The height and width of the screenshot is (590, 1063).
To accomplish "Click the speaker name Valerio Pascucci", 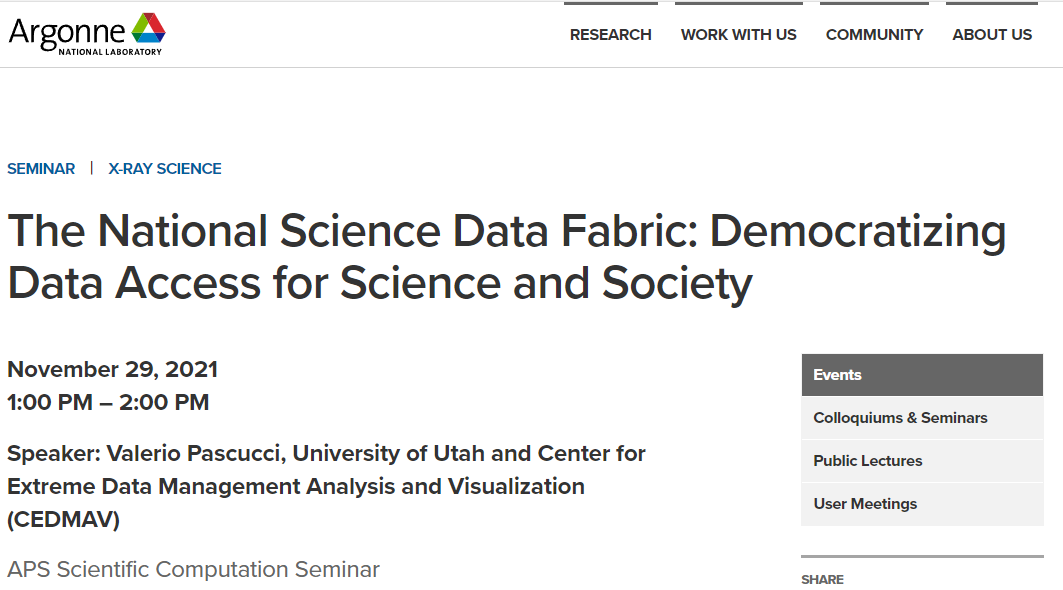I will point(193,453).
